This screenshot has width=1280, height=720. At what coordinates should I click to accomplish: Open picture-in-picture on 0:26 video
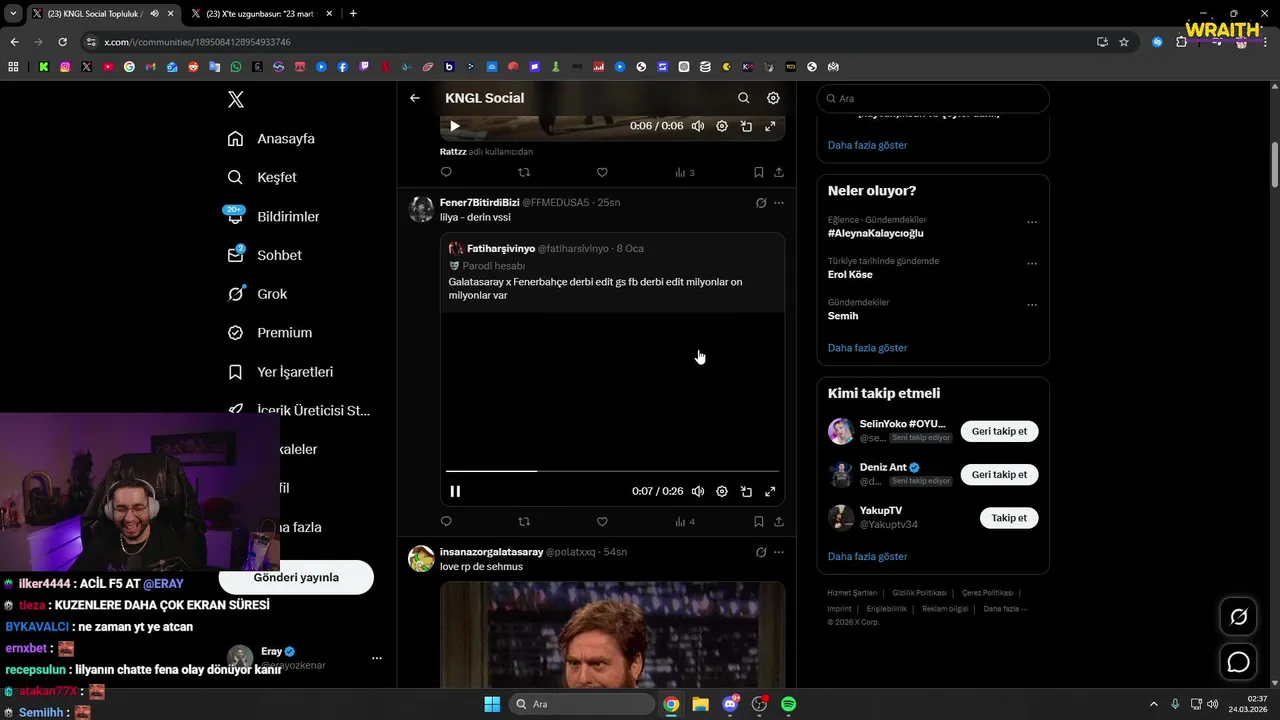coord(746,491)
